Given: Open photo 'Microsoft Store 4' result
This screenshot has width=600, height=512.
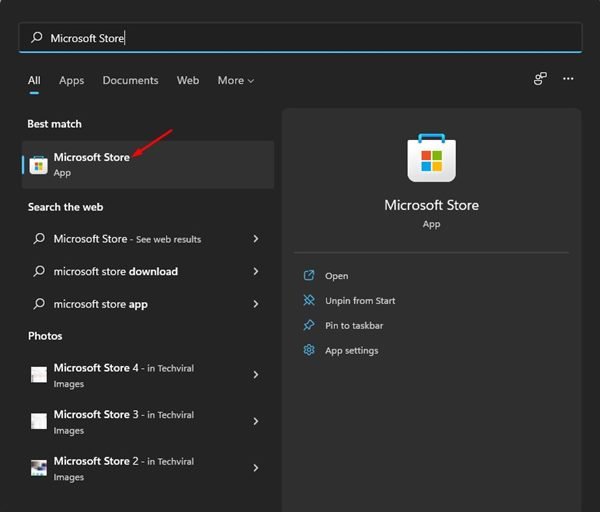Looking at the screenshot, I should pos(148,375).
